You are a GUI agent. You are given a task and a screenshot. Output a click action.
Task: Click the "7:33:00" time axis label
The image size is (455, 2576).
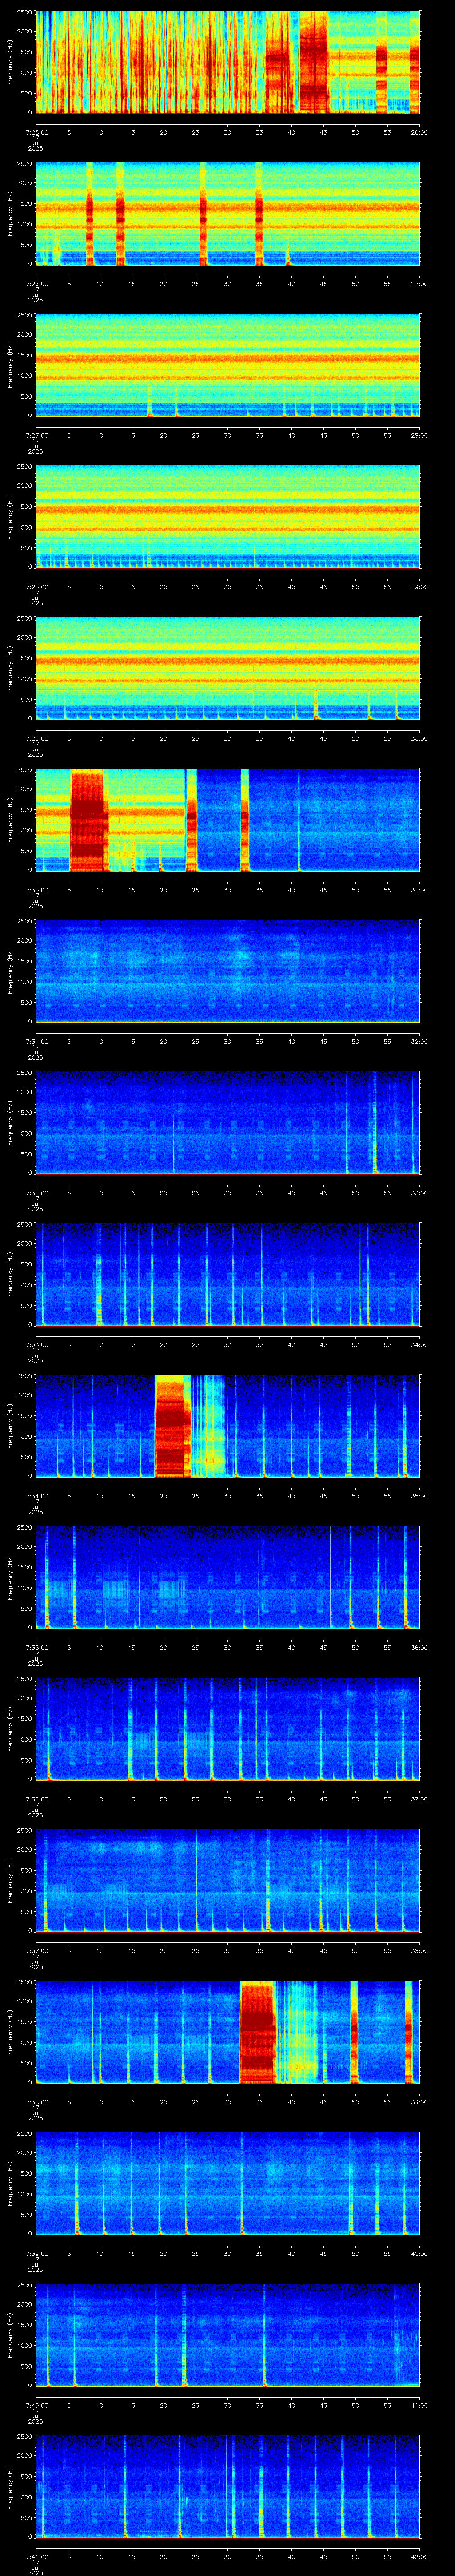coord(35,1344)
